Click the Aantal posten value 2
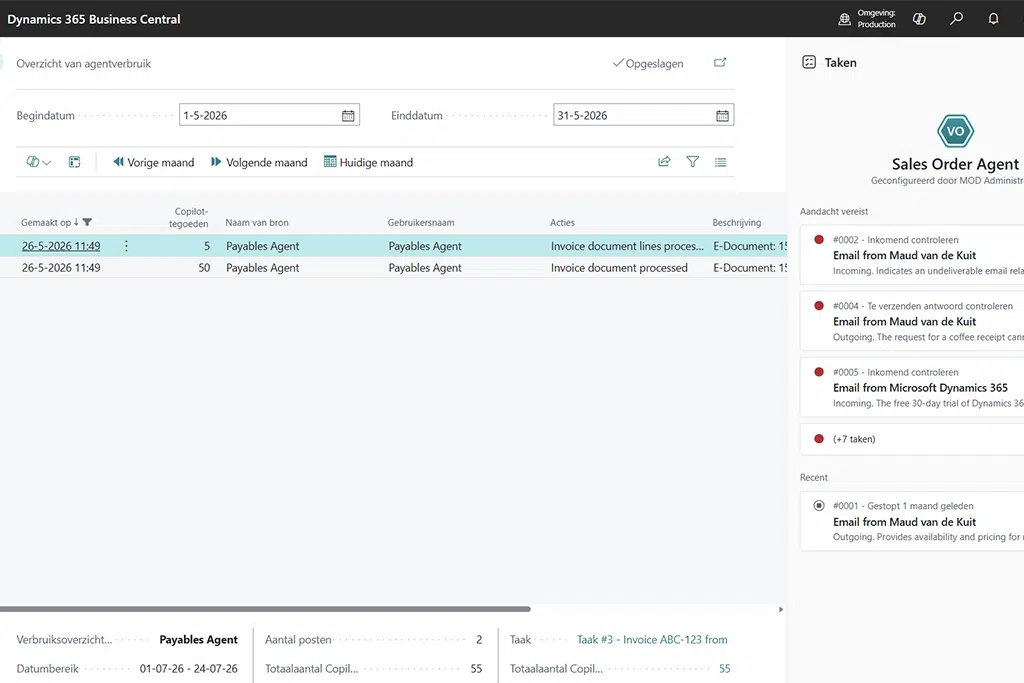1024x683 pixels. click(x=479, y=640)
